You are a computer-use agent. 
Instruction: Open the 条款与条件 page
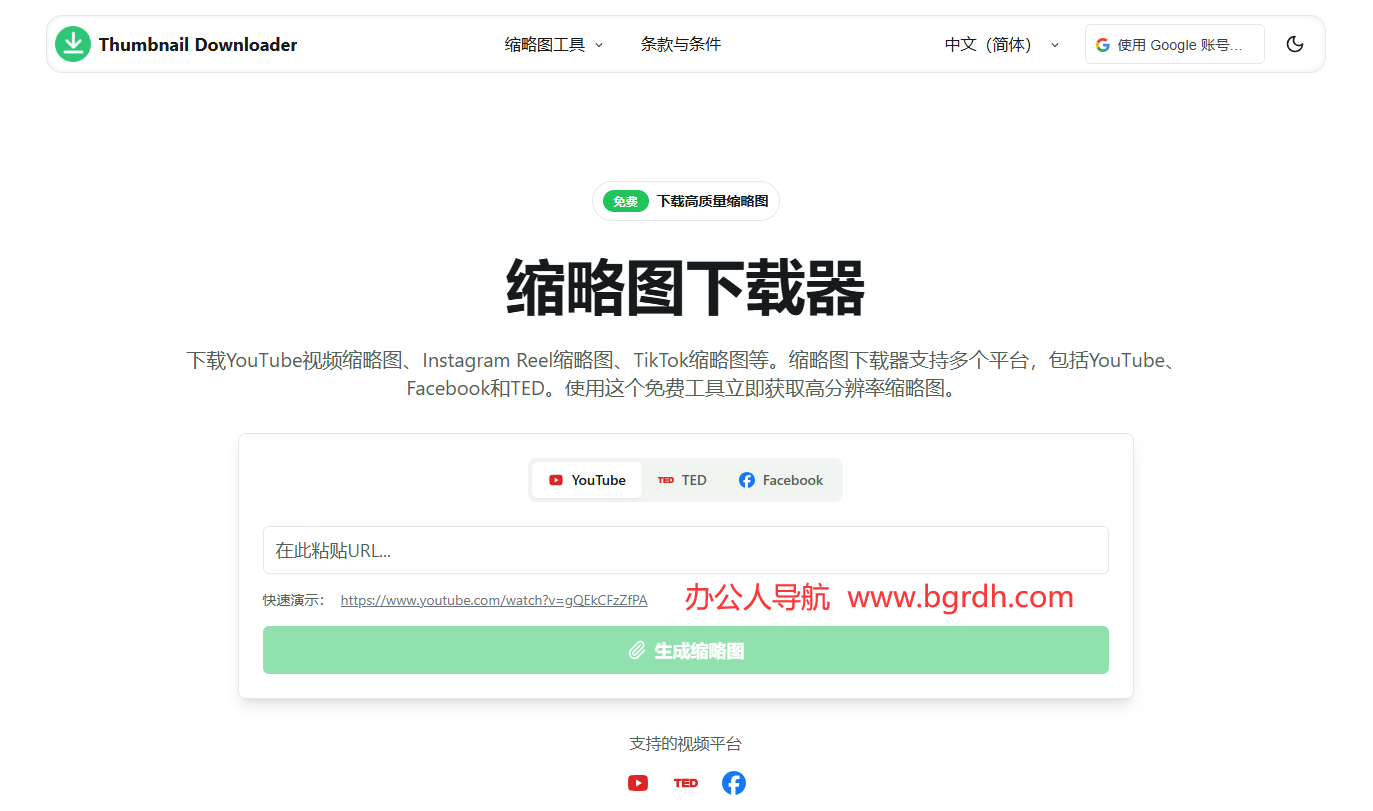pyautogui.click(x=681, y=44)
